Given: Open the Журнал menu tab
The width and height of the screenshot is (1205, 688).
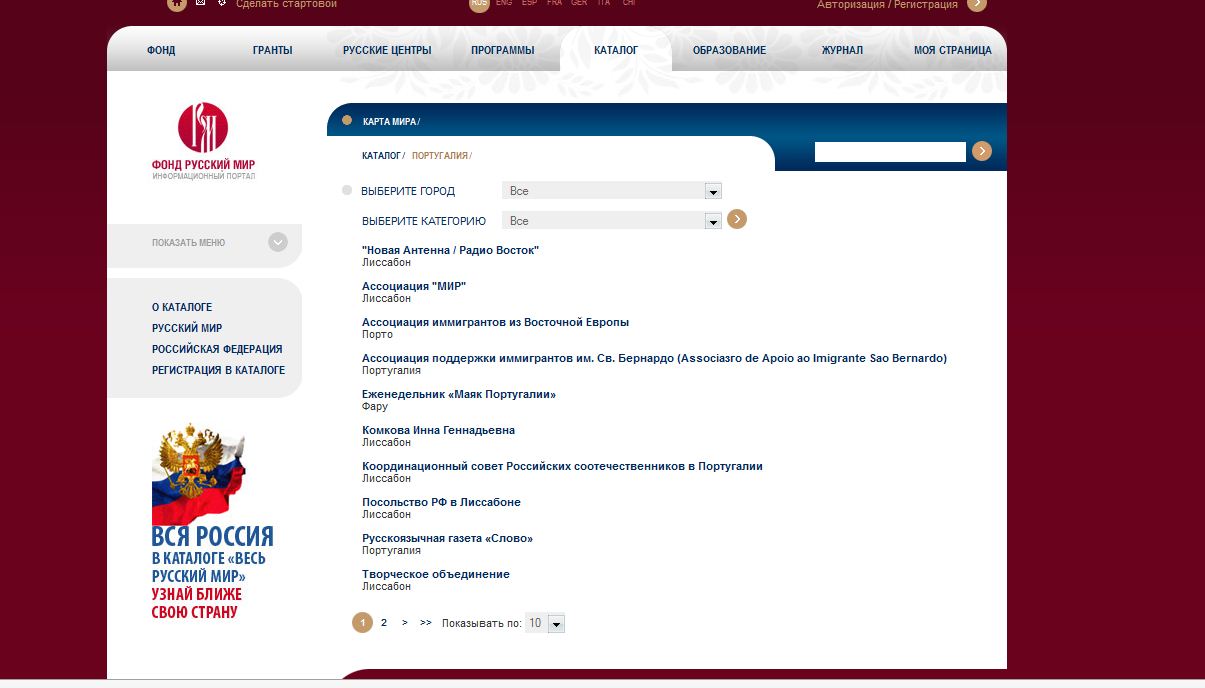Looking at the screenshot, I should [842, 50].
